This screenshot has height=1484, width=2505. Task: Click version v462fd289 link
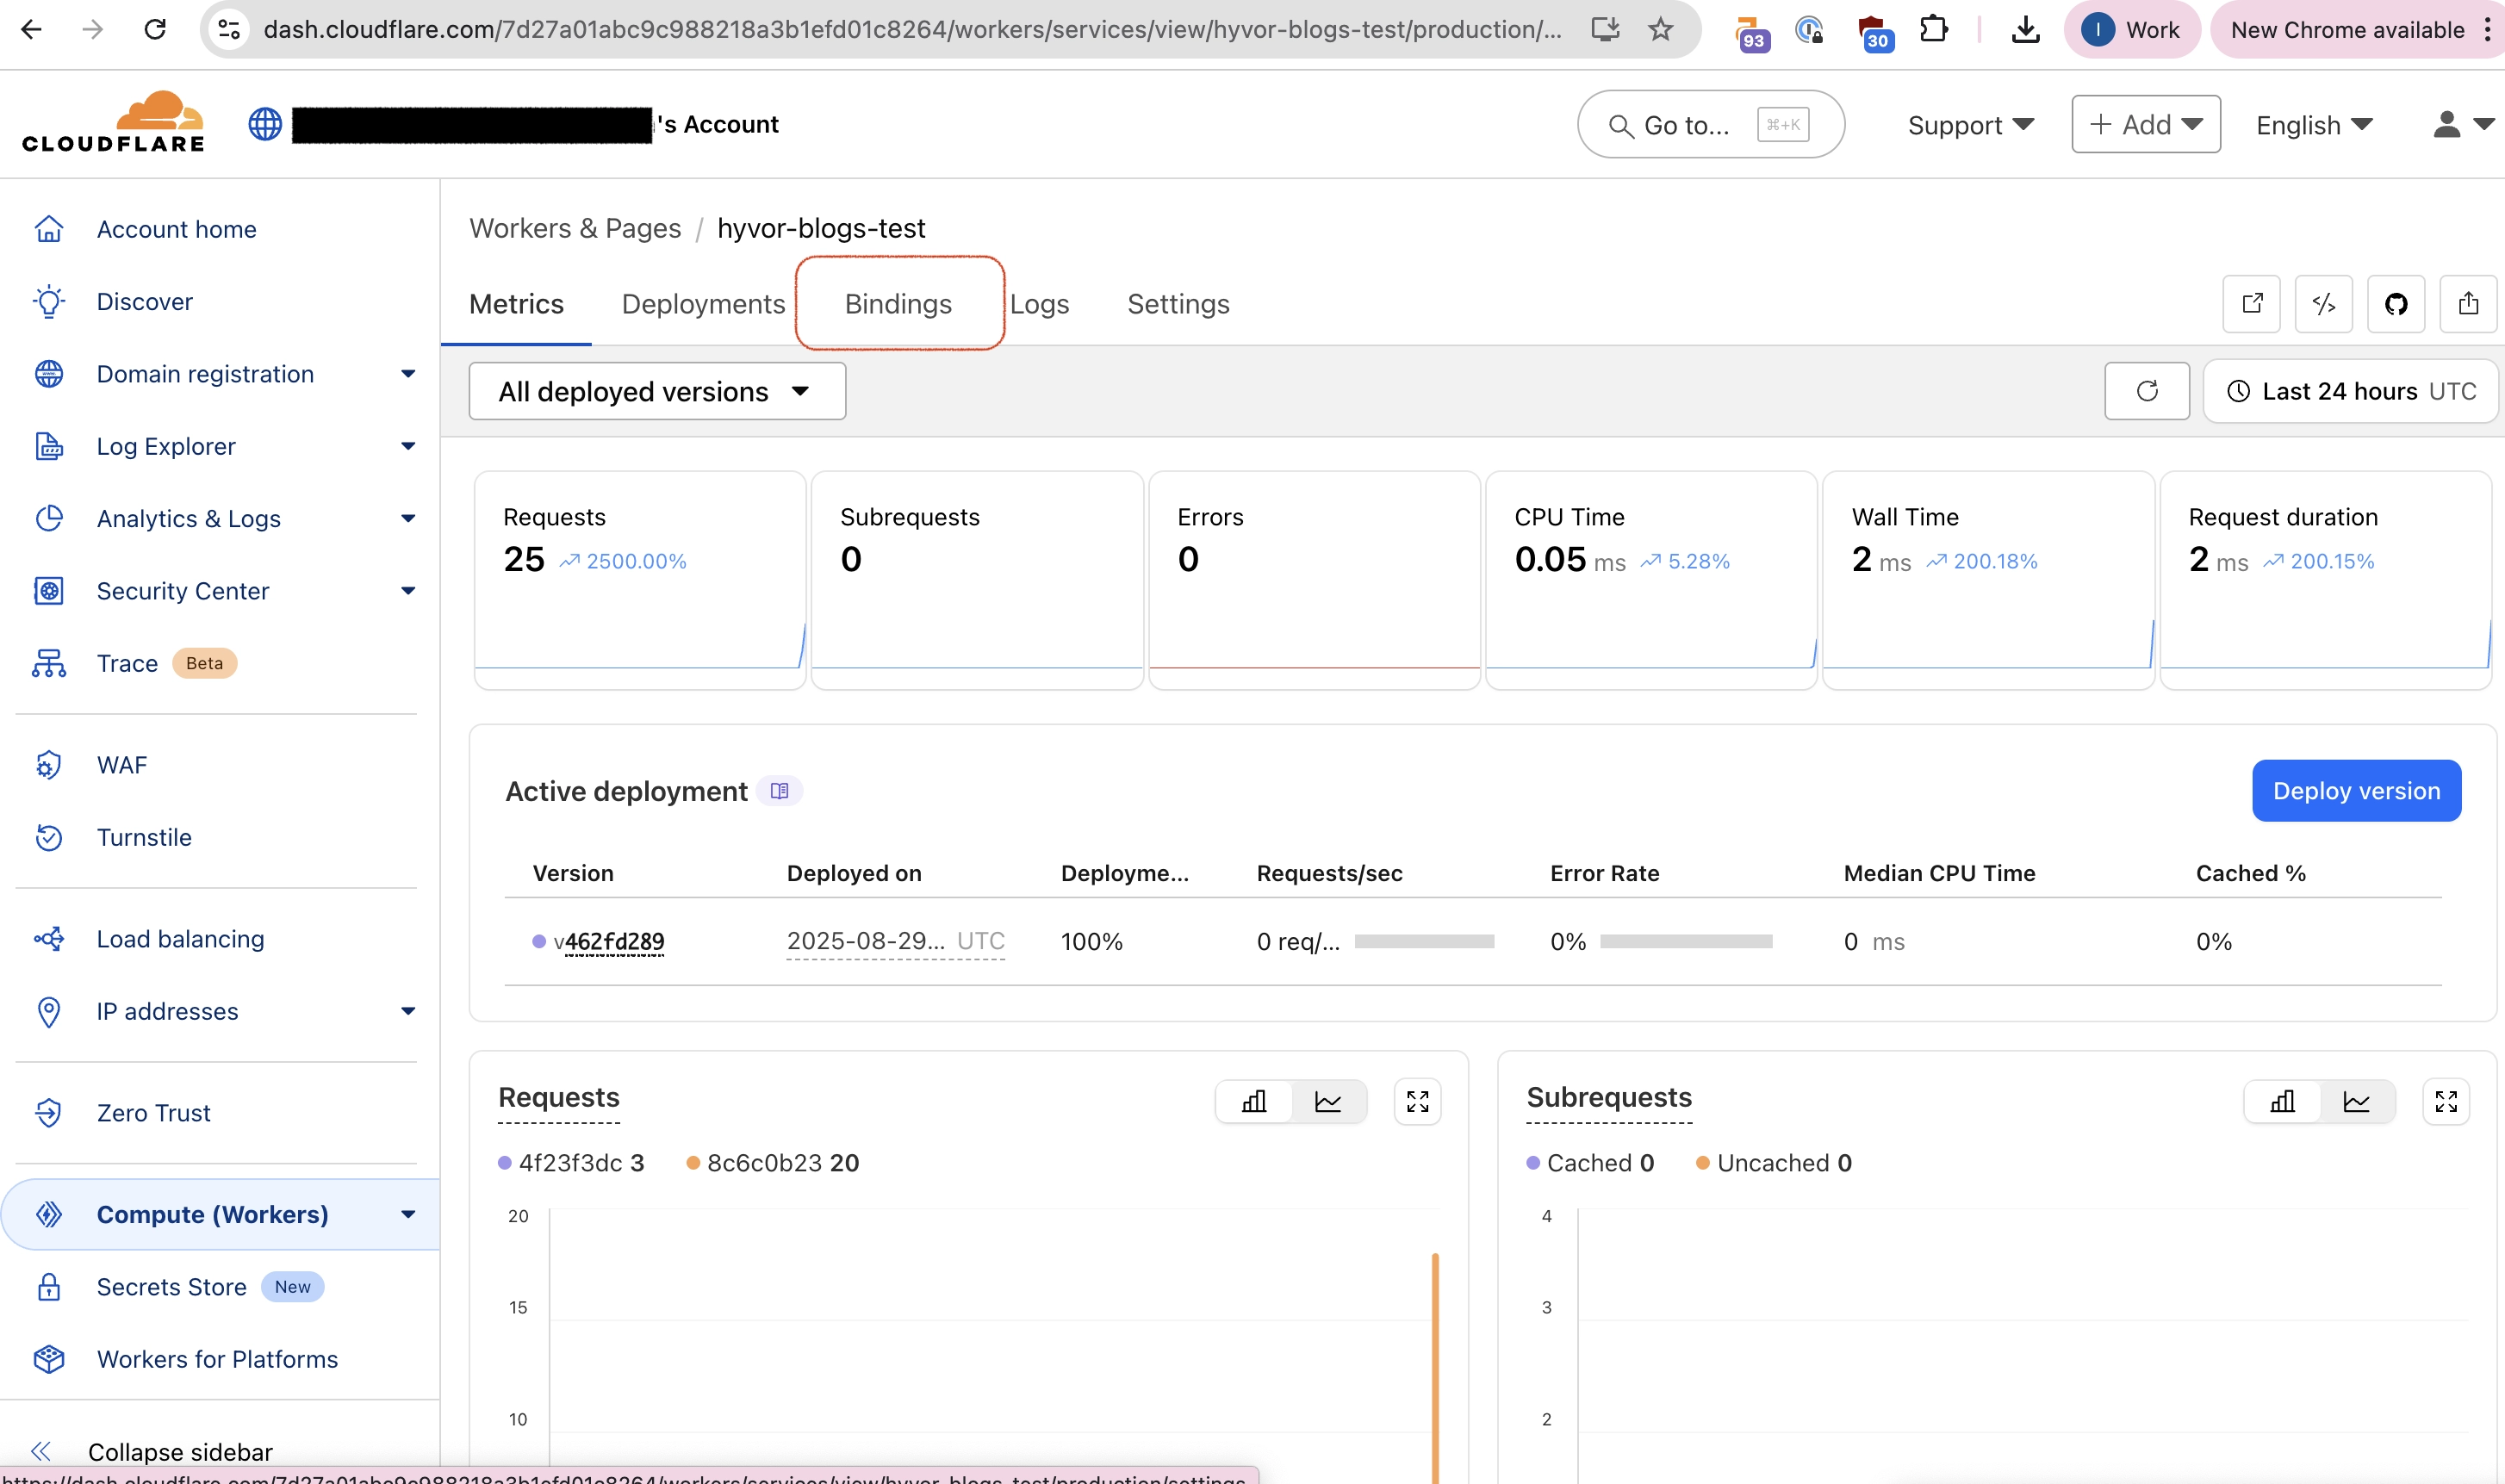(x=608, y=941)
